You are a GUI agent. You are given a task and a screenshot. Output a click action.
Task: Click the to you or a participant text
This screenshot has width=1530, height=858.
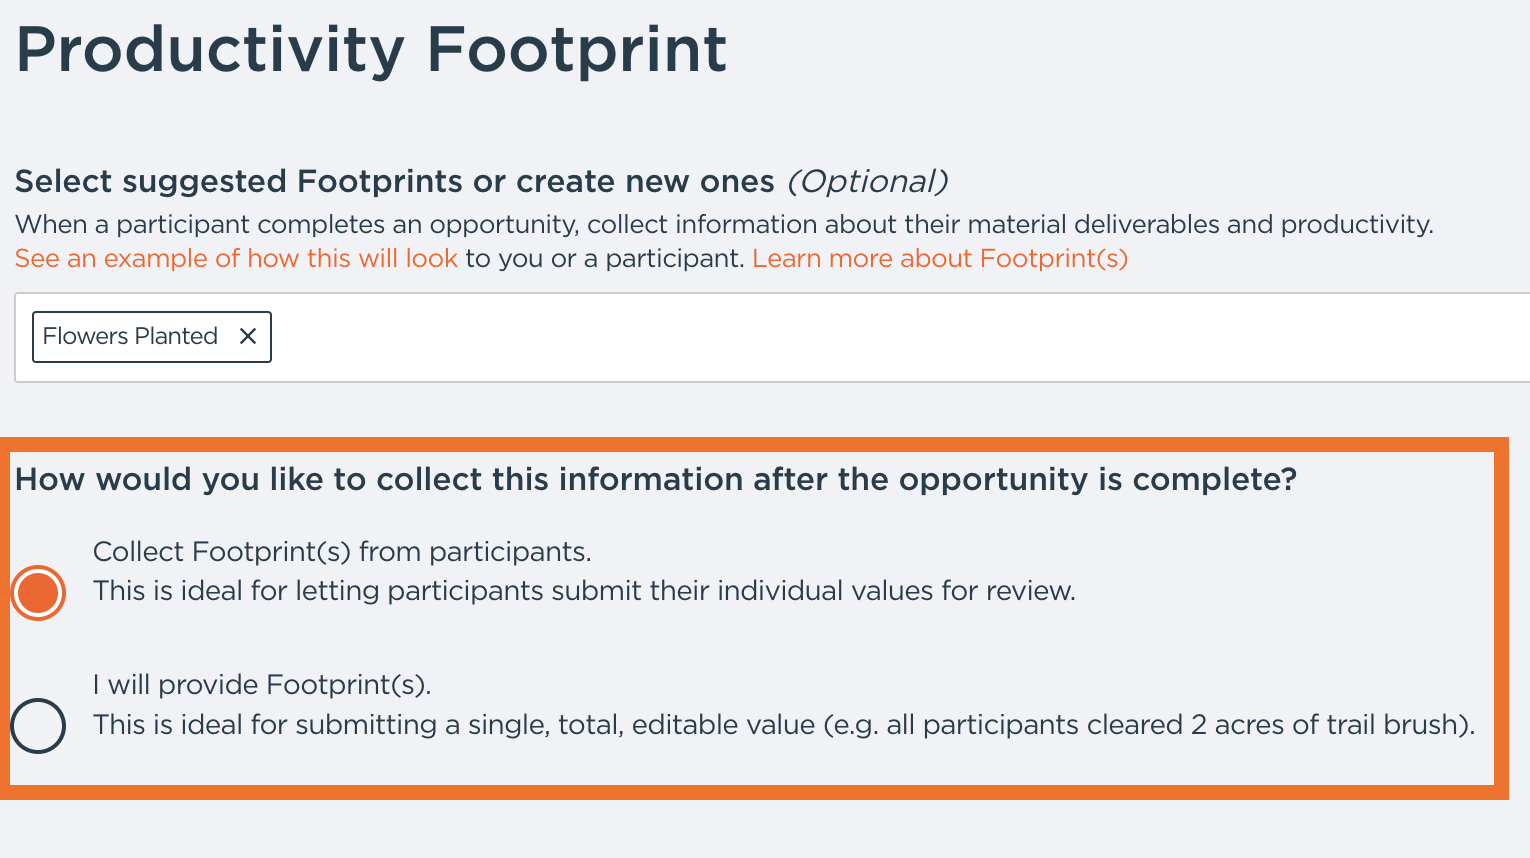click(x=605, y=258)
